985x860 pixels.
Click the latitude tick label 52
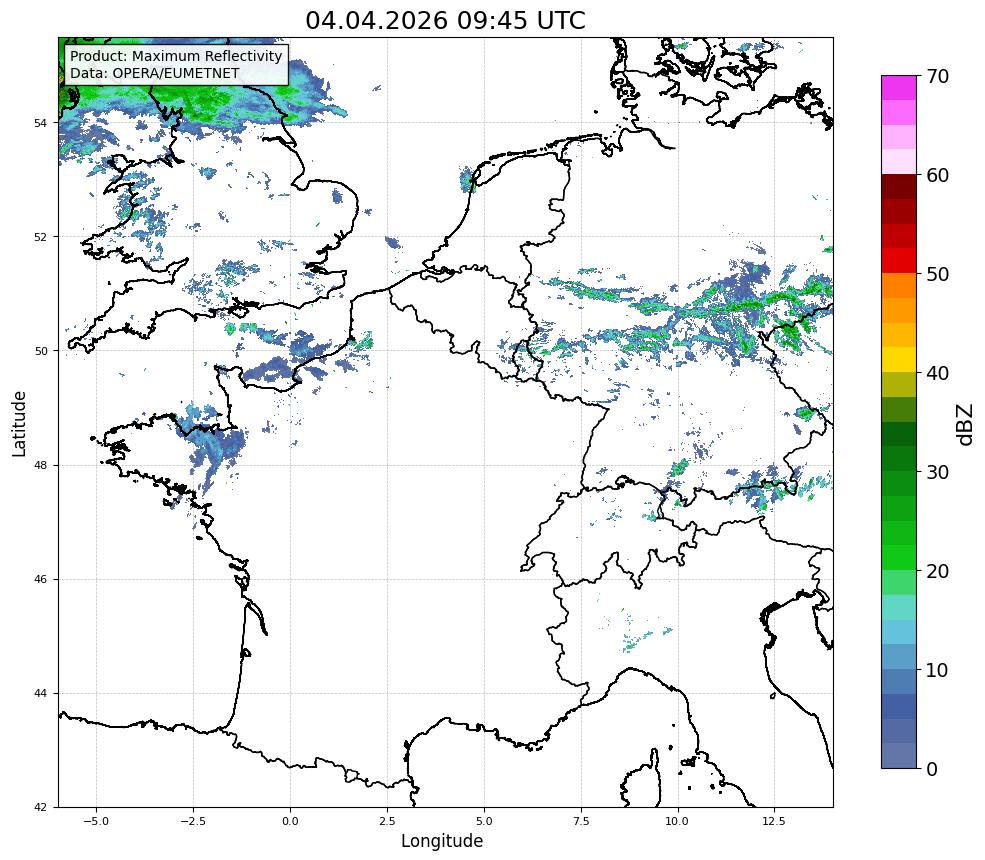(x=40, y=237)
